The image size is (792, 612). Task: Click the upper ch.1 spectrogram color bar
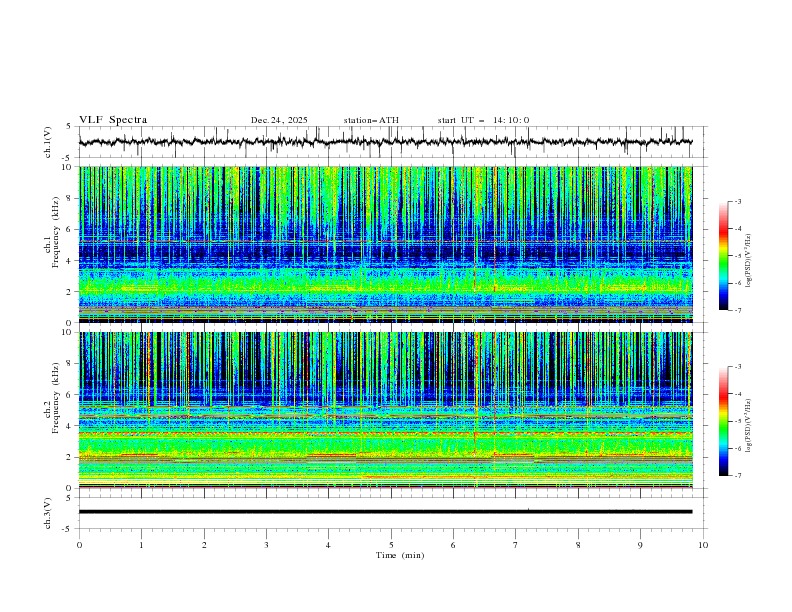(x=723, y=256)
